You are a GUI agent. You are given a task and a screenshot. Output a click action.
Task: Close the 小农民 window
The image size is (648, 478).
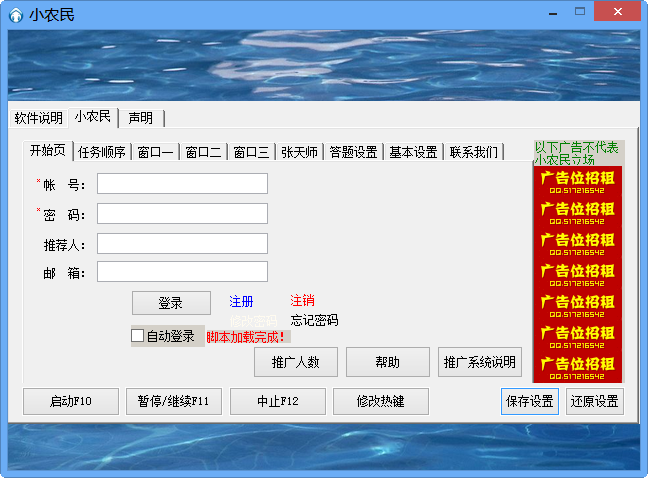coord(618,12)
